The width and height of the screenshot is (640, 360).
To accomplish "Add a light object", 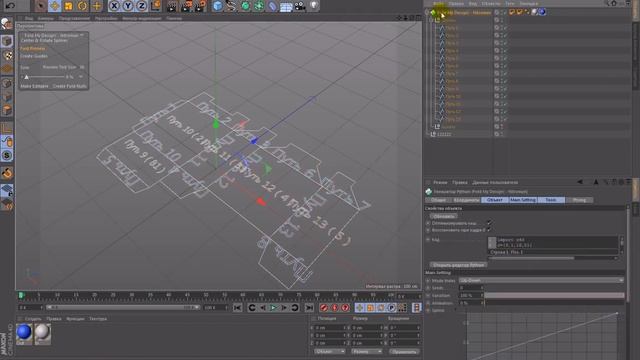I will click(314, 6).
